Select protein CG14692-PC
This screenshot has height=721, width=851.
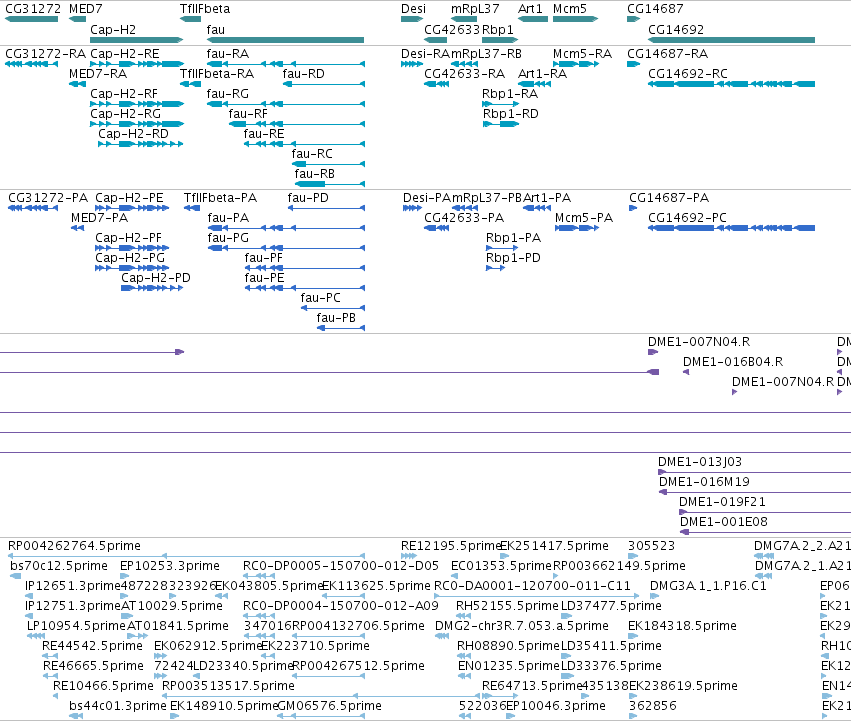pyautogui.click(x=687, y=218)
